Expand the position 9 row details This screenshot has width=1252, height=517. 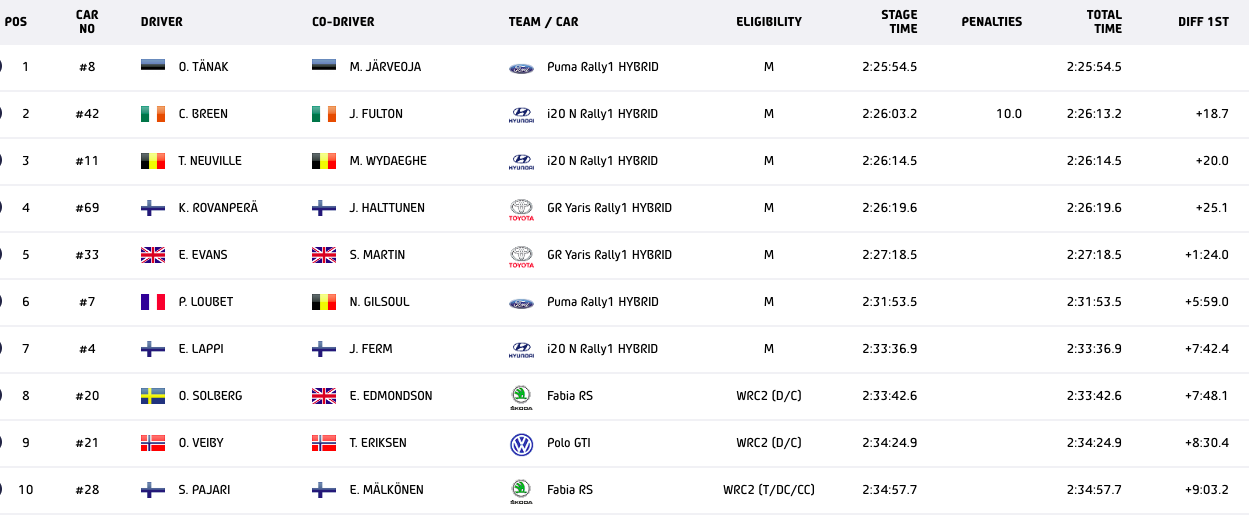[x=2, y=443]
